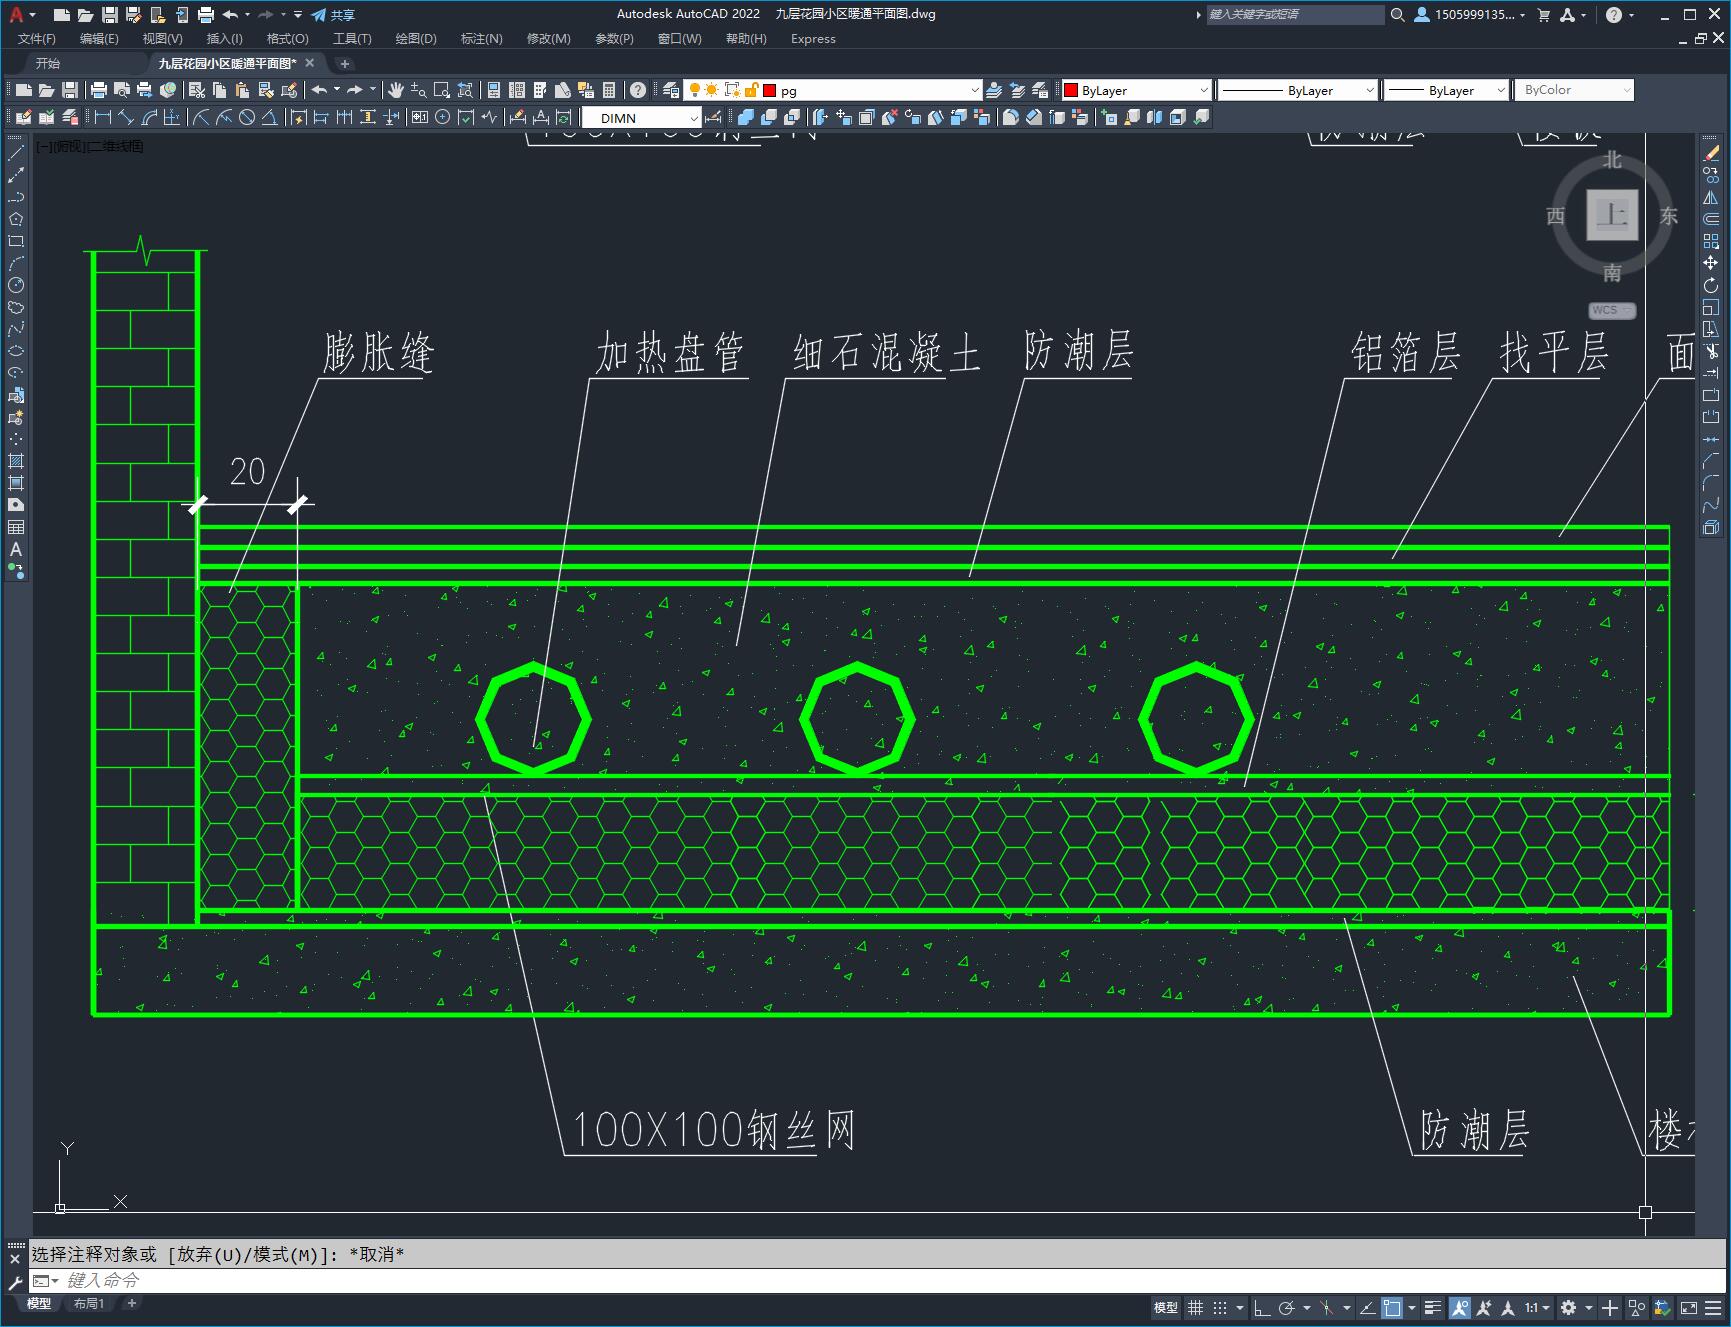Click the Plot printer icon in quick access toolbar

(x=206, y=15)
